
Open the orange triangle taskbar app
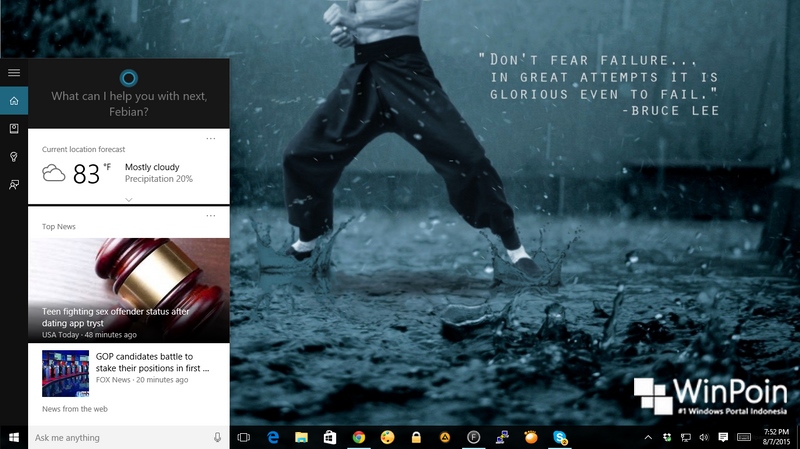pyautogui.click(x=445, y=437)
